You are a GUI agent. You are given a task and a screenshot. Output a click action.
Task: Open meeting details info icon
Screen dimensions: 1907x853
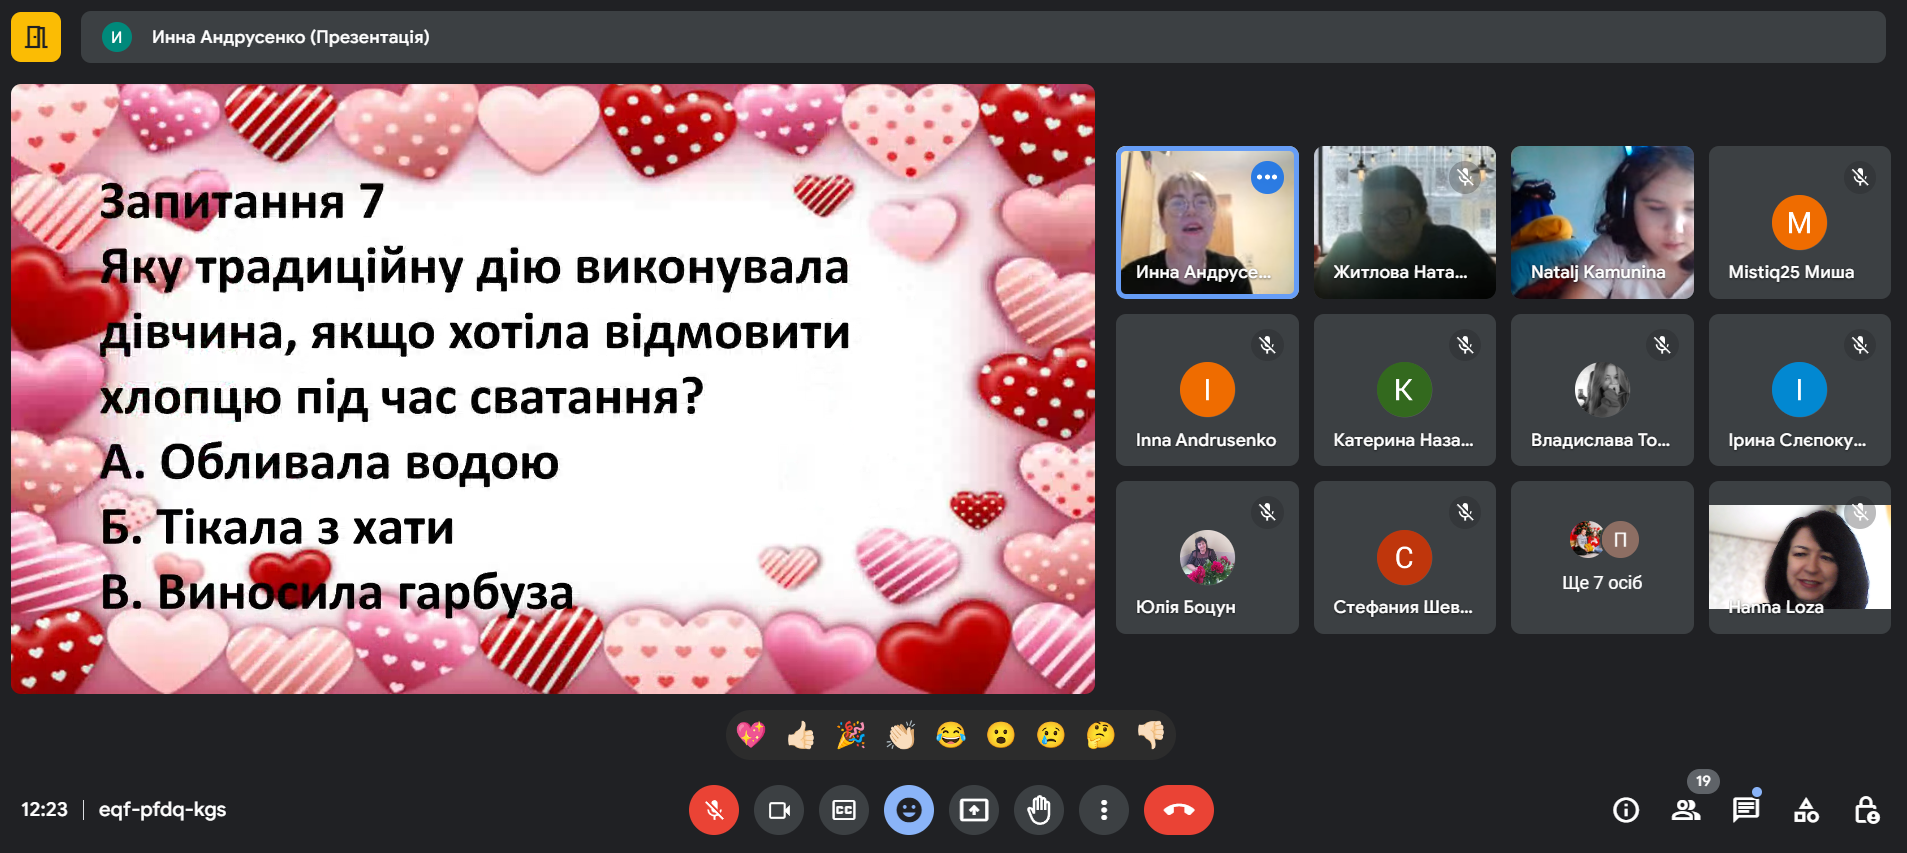coord(1626,810)
